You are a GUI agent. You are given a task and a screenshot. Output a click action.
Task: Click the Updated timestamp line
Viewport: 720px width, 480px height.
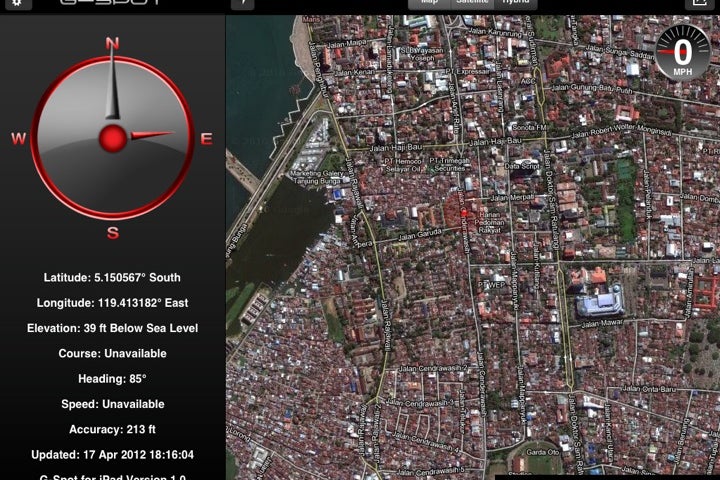pyautogui.click(x=112, y=454)
